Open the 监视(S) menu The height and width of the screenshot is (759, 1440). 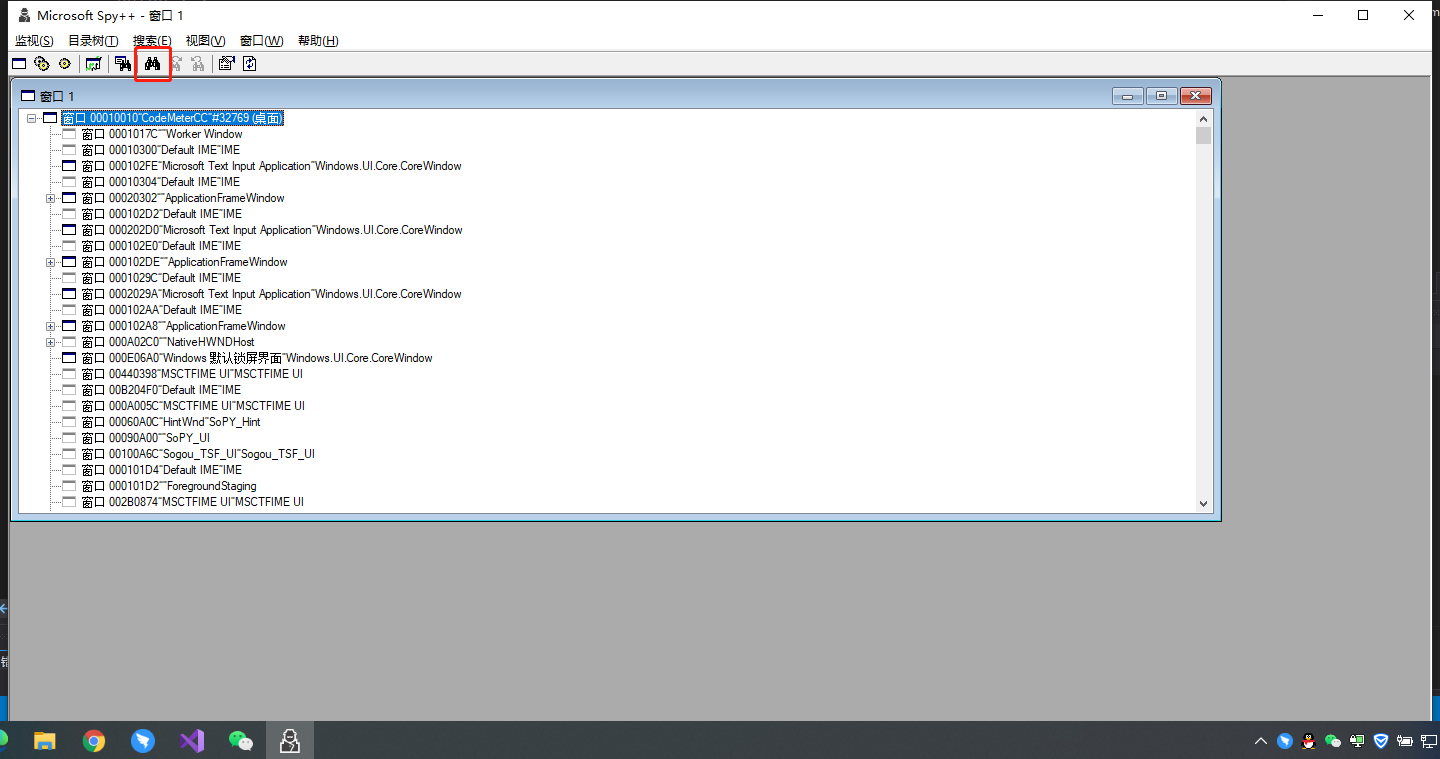pos(34,41)
